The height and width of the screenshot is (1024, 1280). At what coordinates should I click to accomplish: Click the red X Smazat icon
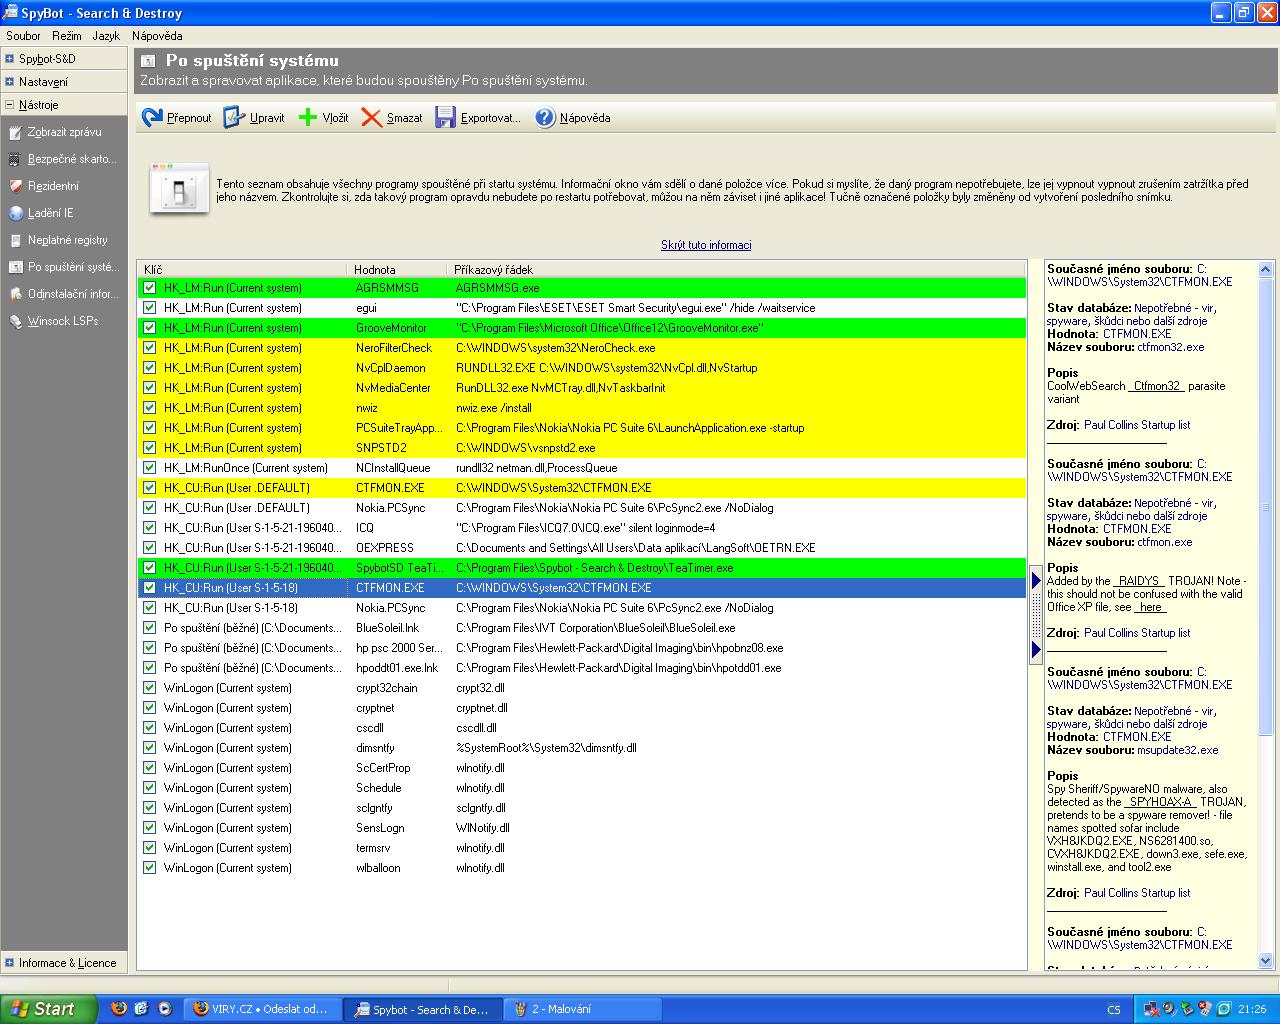tap(372, 118)
